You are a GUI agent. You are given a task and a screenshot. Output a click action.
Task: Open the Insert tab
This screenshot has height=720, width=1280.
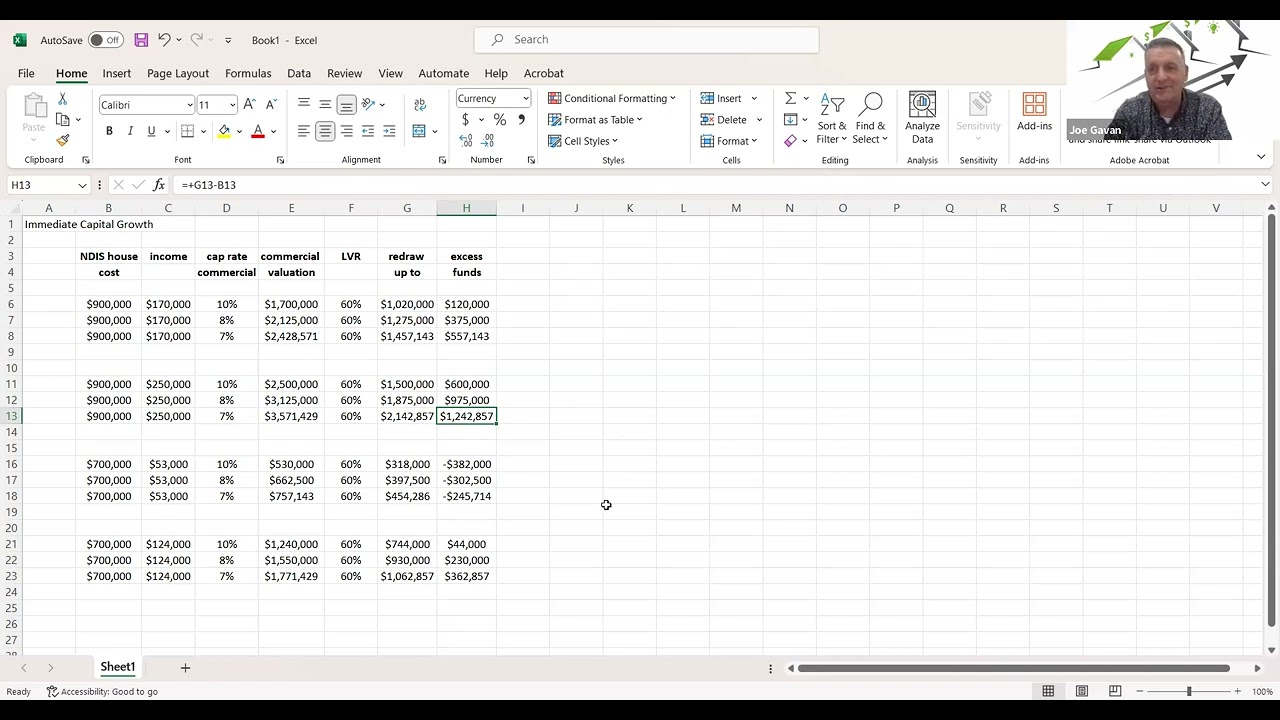116,73
